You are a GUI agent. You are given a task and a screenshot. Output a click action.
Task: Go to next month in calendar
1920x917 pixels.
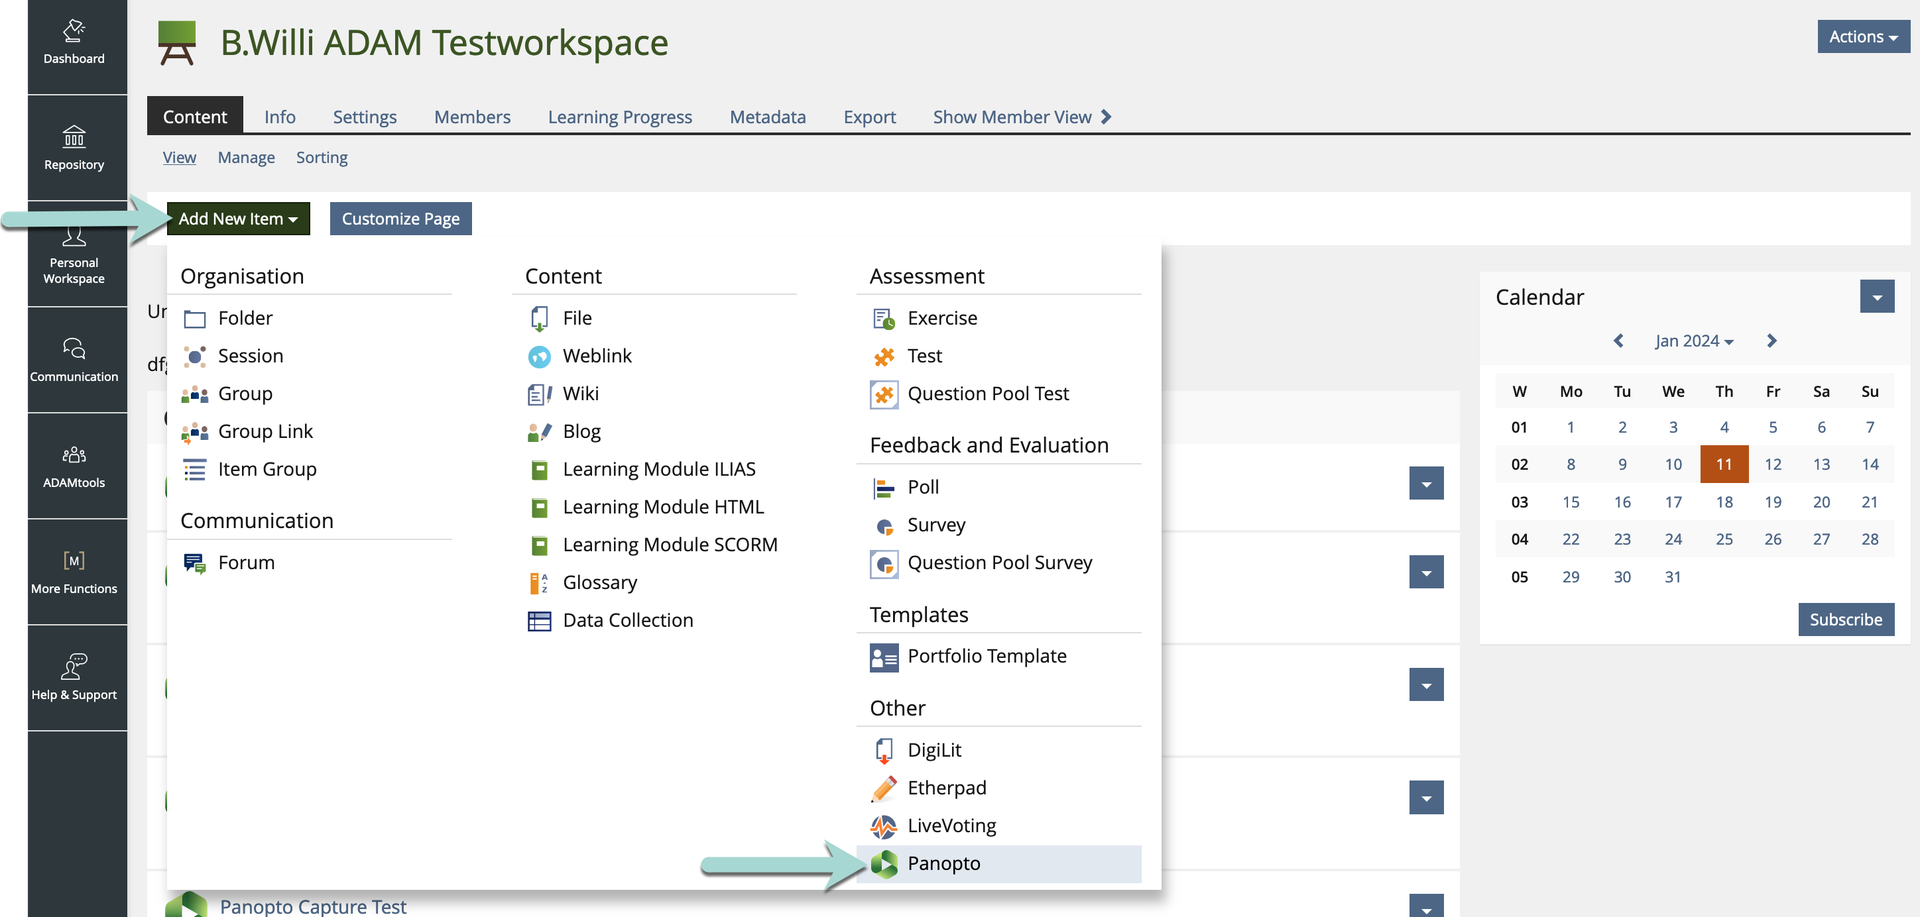1771,341
